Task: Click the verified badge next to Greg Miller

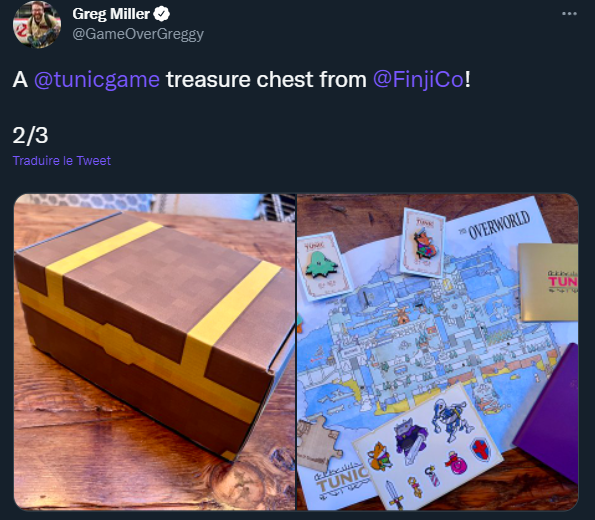Action: [161, 14]
